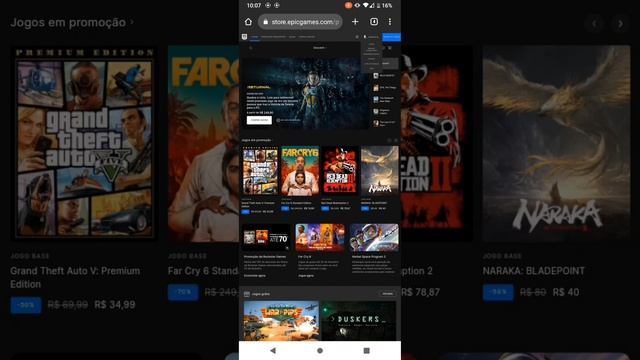Select second game in side carousel list
Viewport: 640px width, 360px height.
click(384, 87)
